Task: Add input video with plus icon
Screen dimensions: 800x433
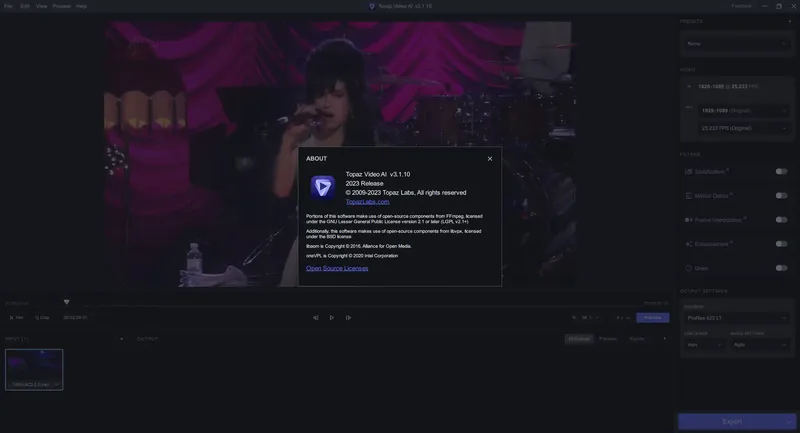Action: click(121, 339)
